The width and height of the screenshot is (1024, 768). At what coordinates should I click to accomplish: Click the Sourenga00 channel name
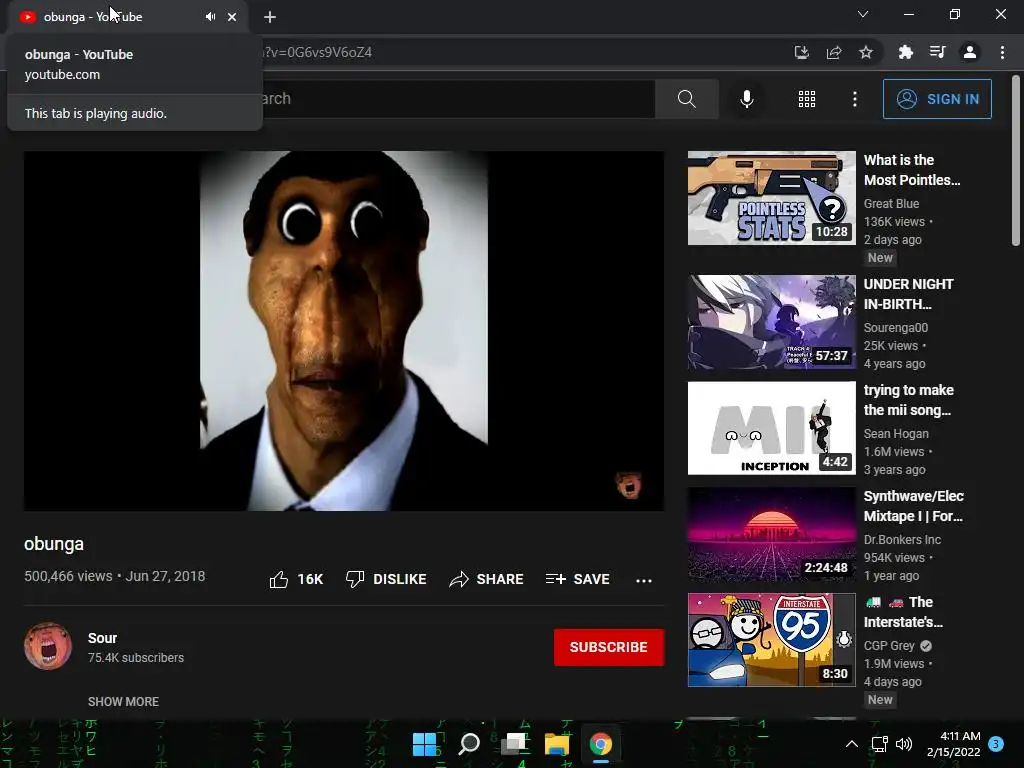(x=896, y=328)
